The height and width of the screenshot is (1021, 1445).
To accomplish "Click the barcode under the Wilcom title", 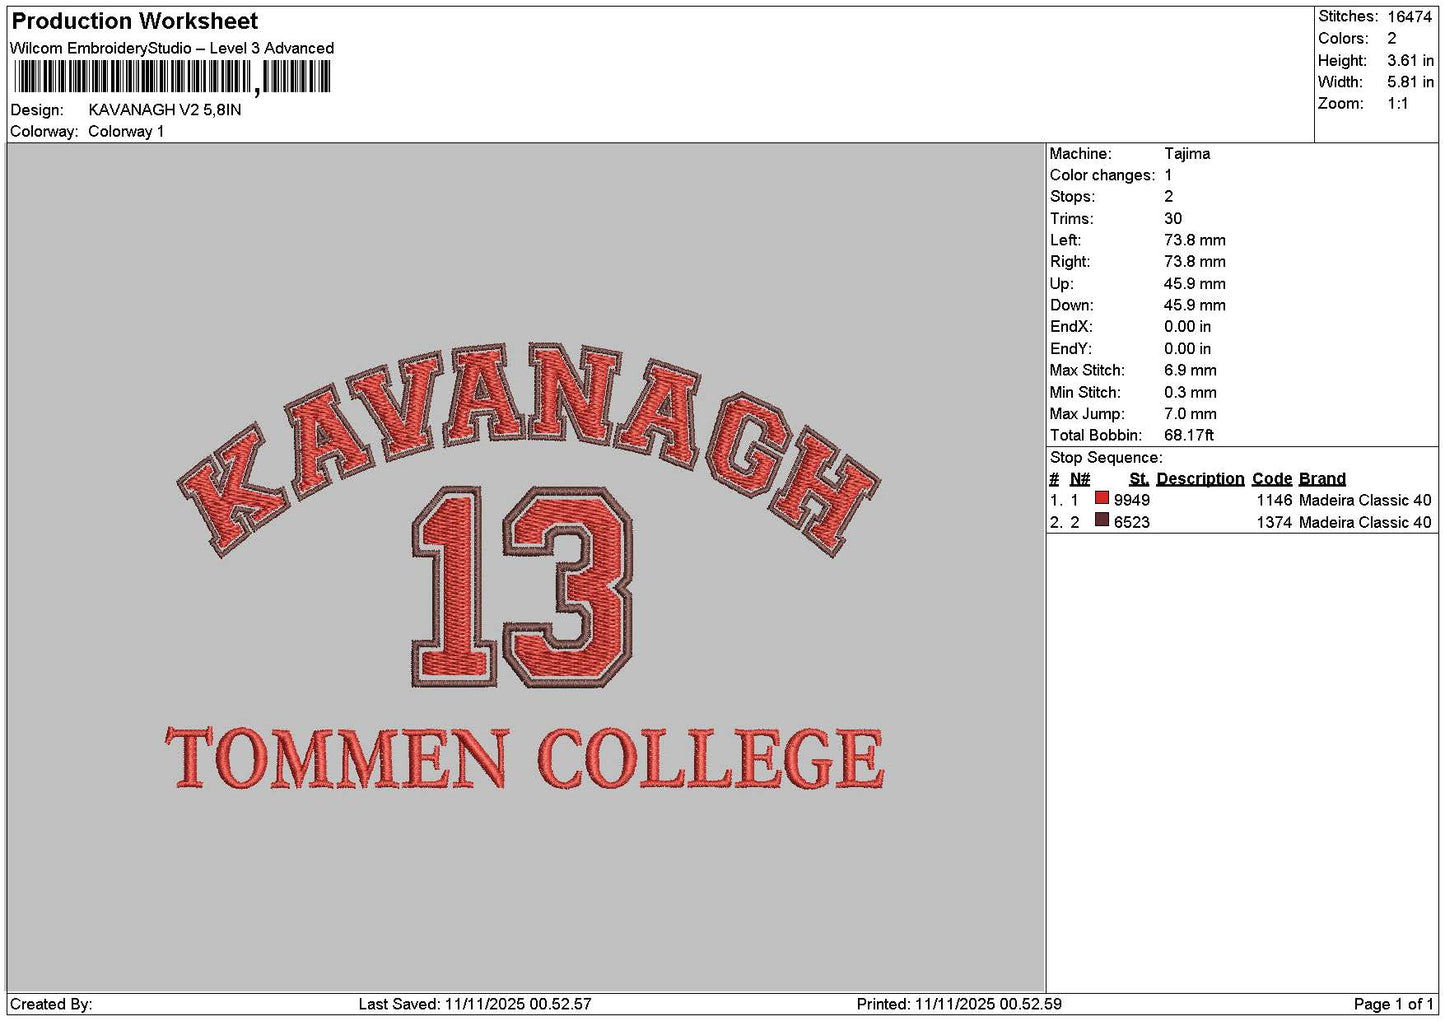I will tap(172, 77).
